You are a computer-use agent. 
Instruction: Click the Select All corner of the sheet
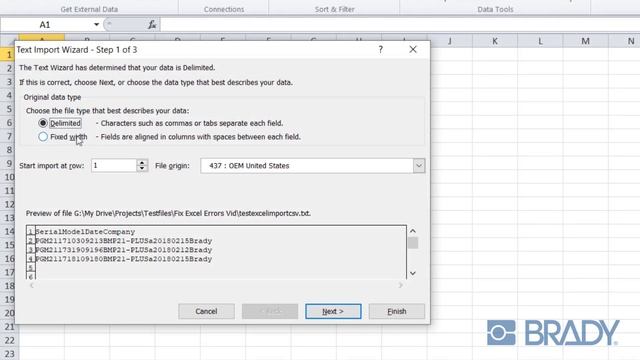click(x=9, y=41)
